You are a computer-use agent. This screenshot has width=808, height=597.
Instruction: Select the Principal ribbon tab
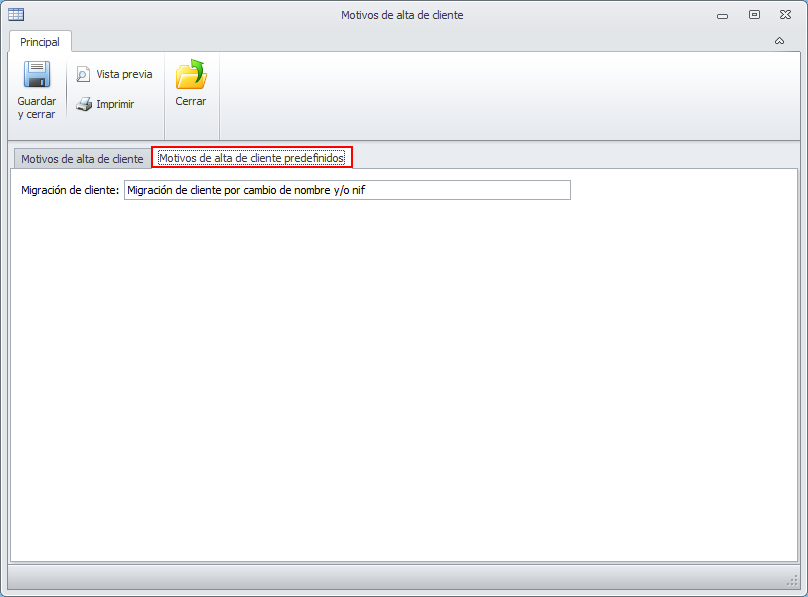point(40,42)
